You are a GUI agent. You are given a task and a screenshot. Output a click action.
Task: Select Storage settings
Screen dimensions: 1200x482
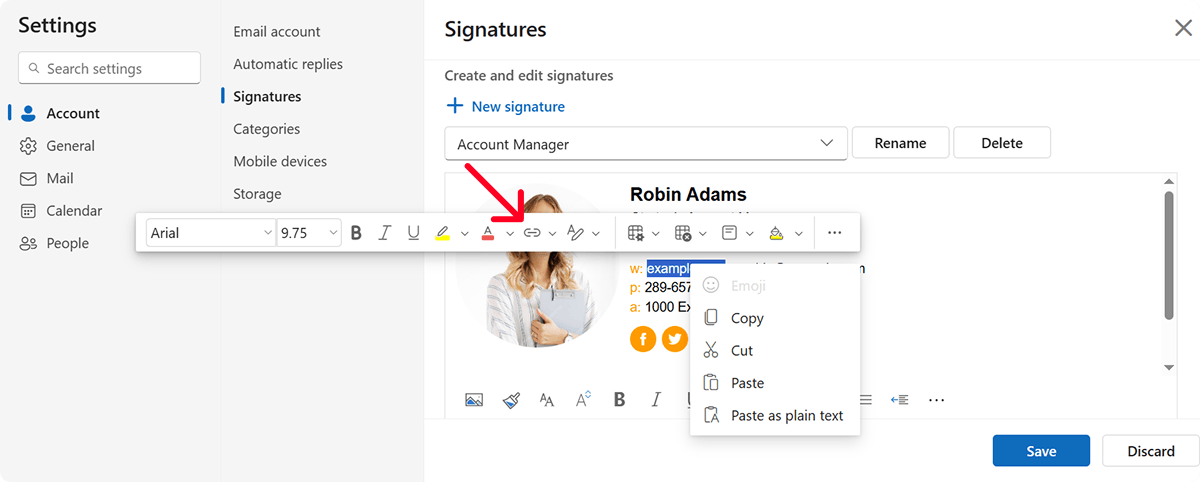(257, 194)
